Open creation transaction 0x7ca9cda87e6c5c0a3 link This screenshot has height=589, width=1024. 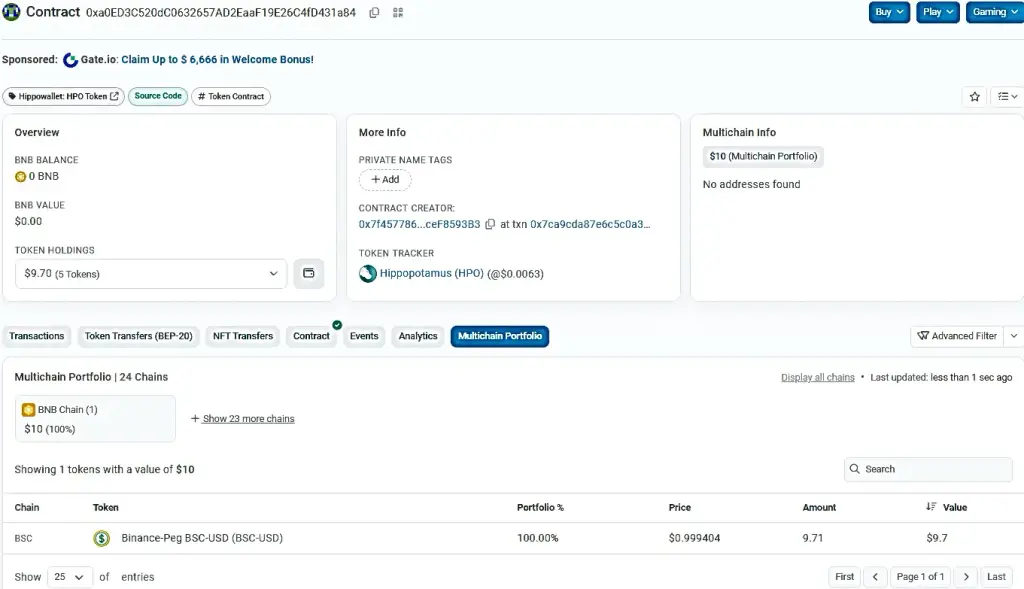pyautogui.click(x=590, y=224)
